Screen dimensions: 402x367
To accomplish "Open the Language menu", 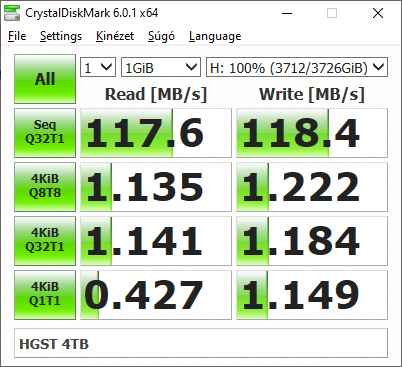I will [215, 36].
